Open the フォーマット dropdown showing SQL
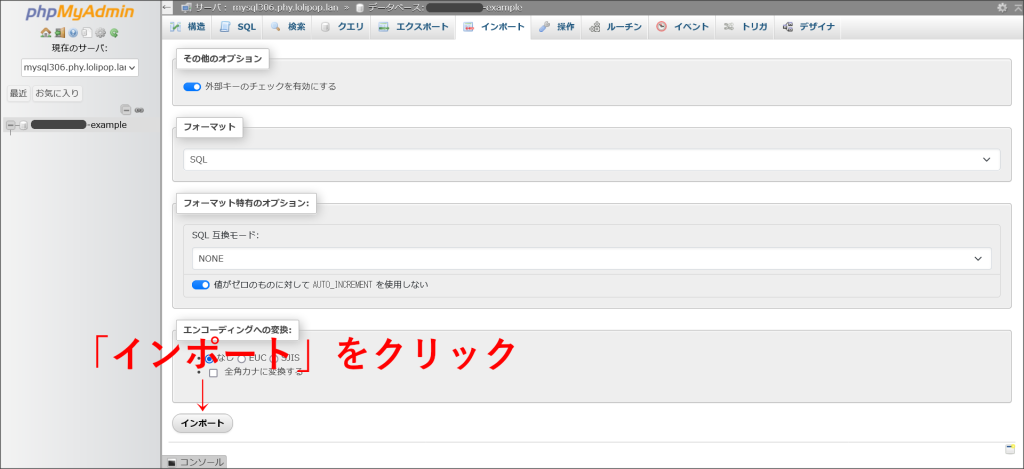The width and height of the screenshot is (1024, 469). point(592,159)
